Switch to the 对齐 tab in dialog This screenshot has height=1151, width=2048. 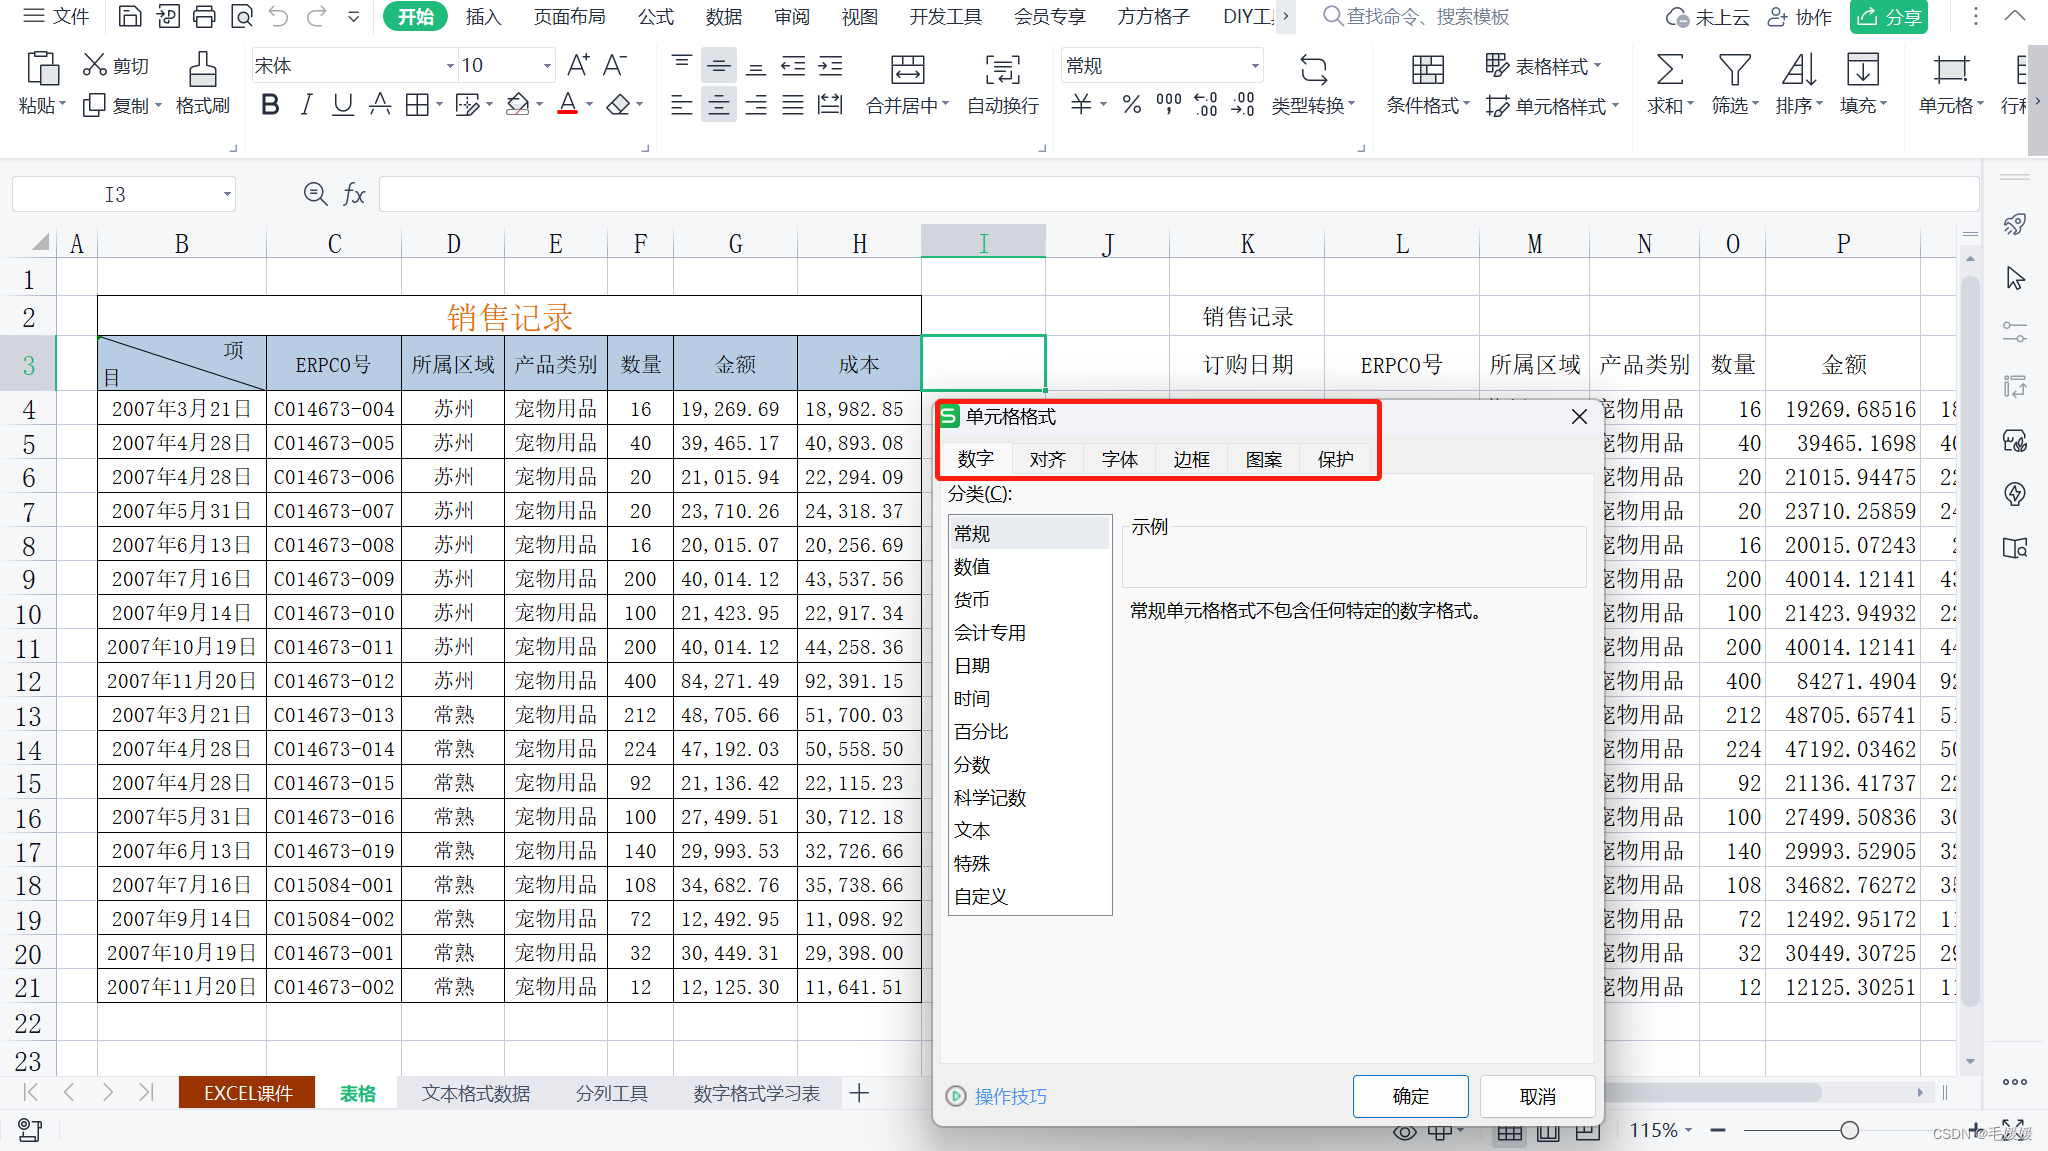pyautogui.click(x=1047, y=459)
